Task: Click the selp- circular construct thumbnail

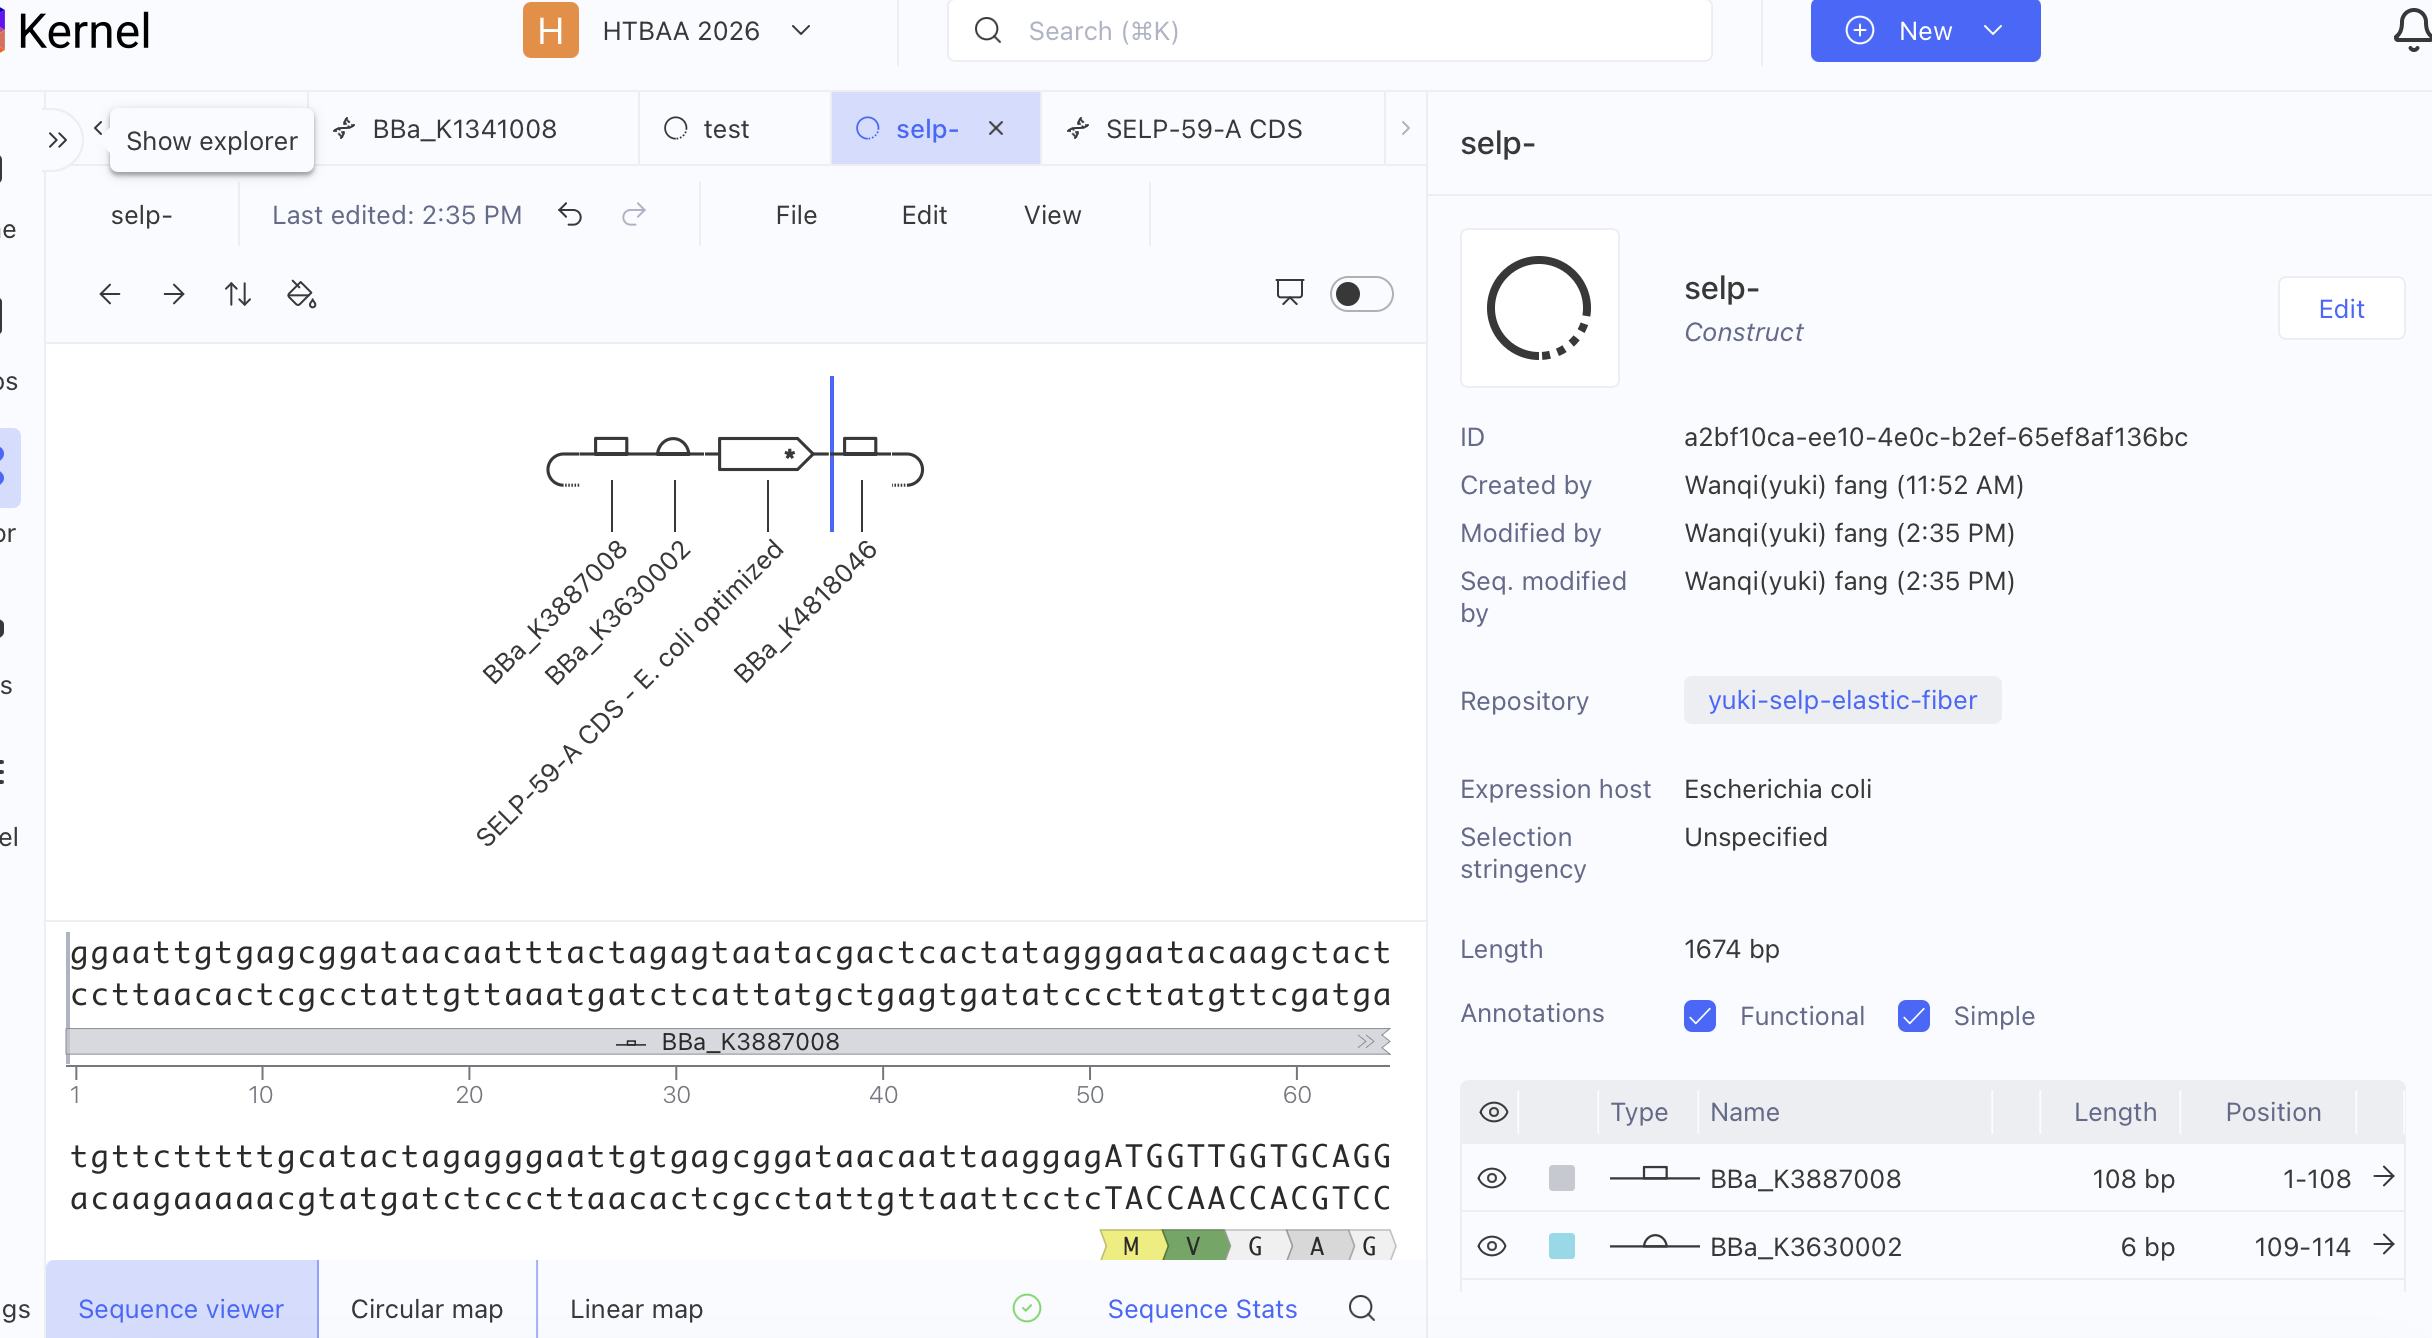Action: tap(1540, 308)
